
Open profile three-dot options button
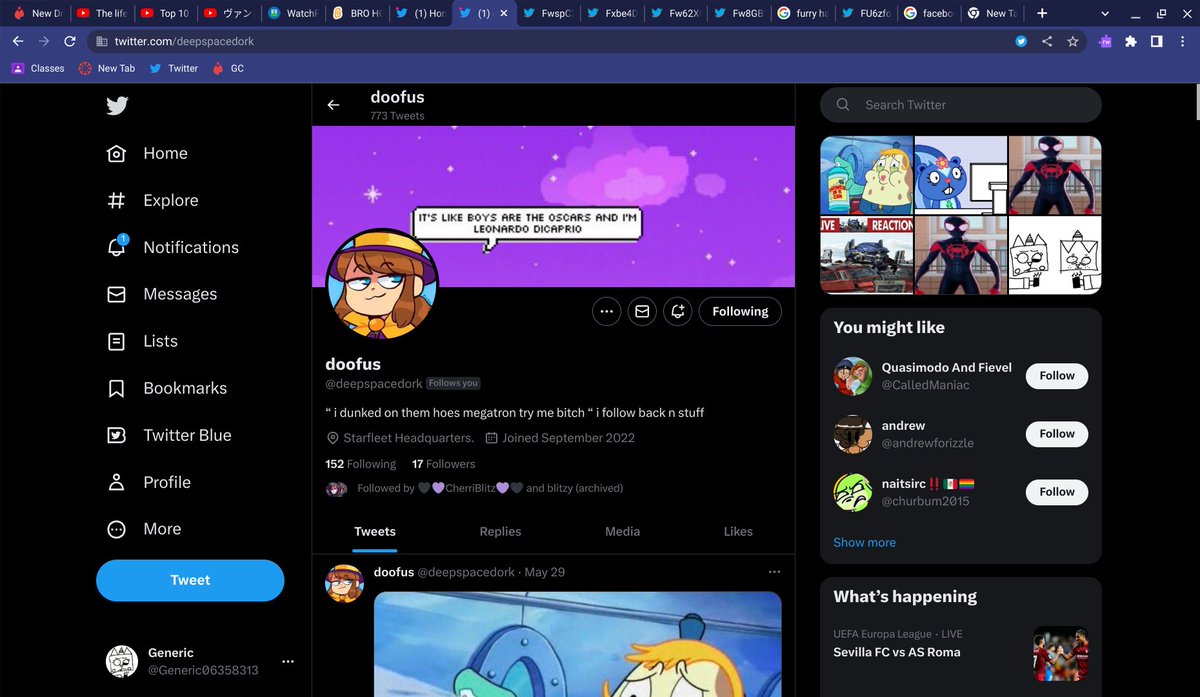(x=606, y=312)
